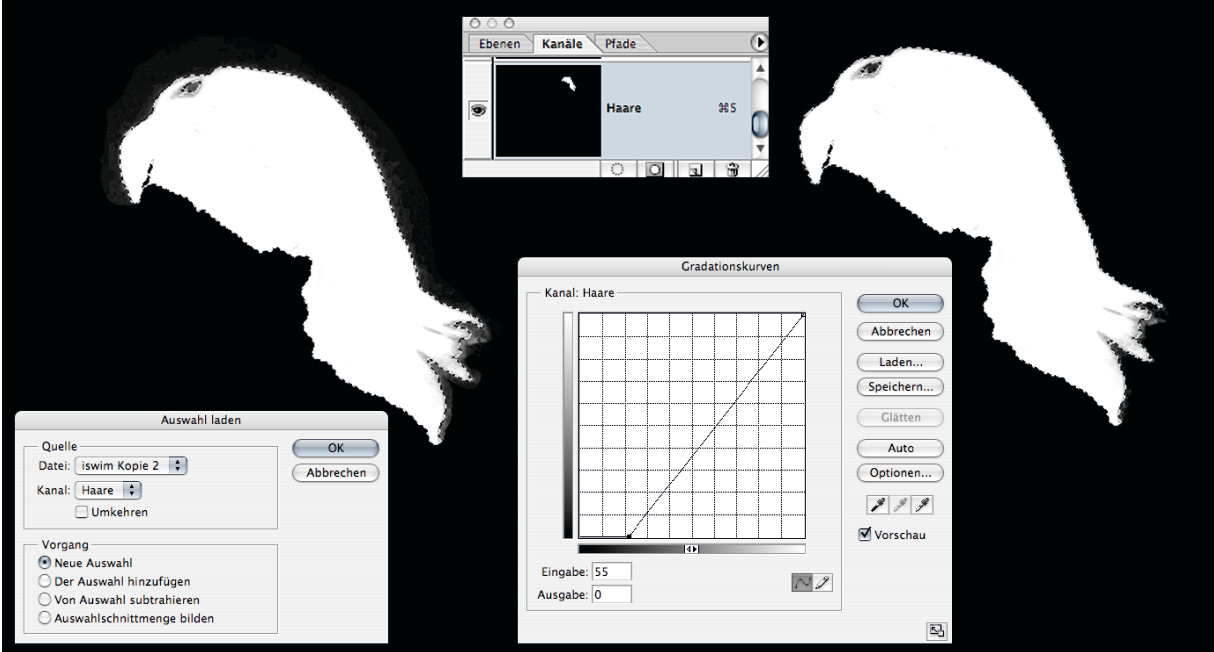The height and width of the screenshot is (652, 1214).
Task: Click the Kanäle panel scroll up arrow
Action: click(759, 68)
